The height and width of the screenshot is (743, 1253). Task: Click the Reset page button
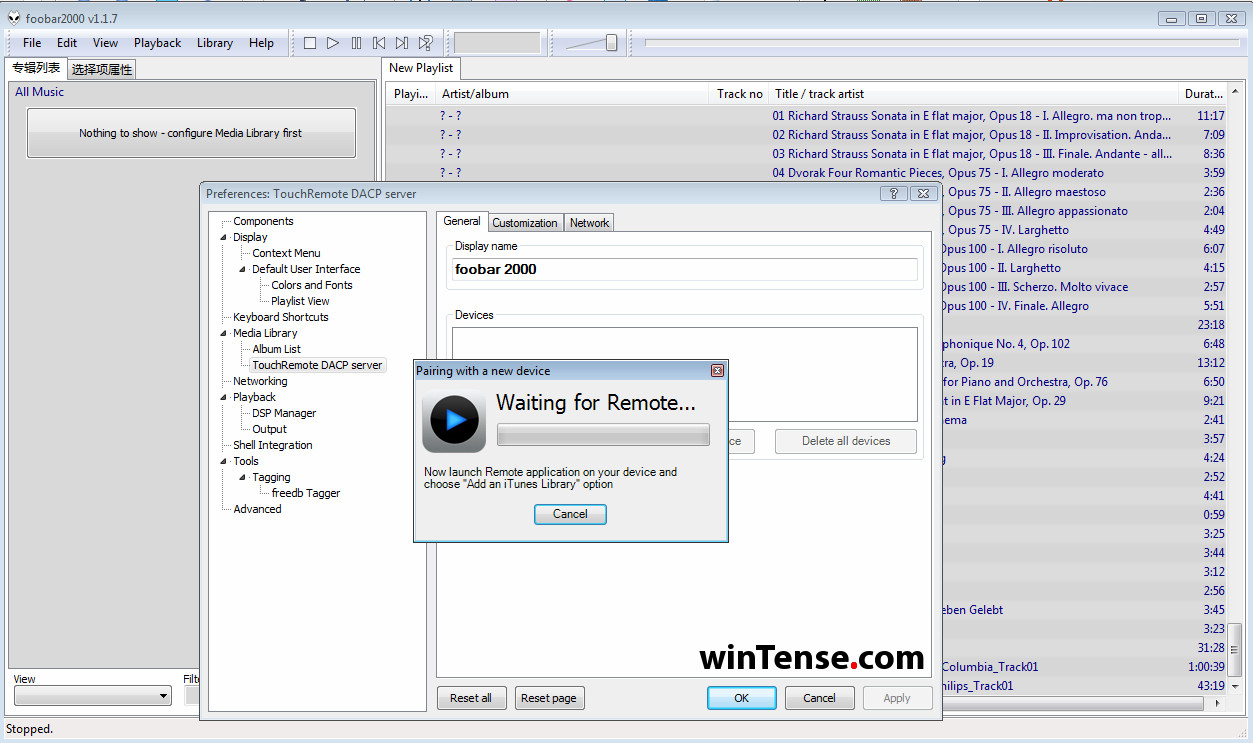549,698
